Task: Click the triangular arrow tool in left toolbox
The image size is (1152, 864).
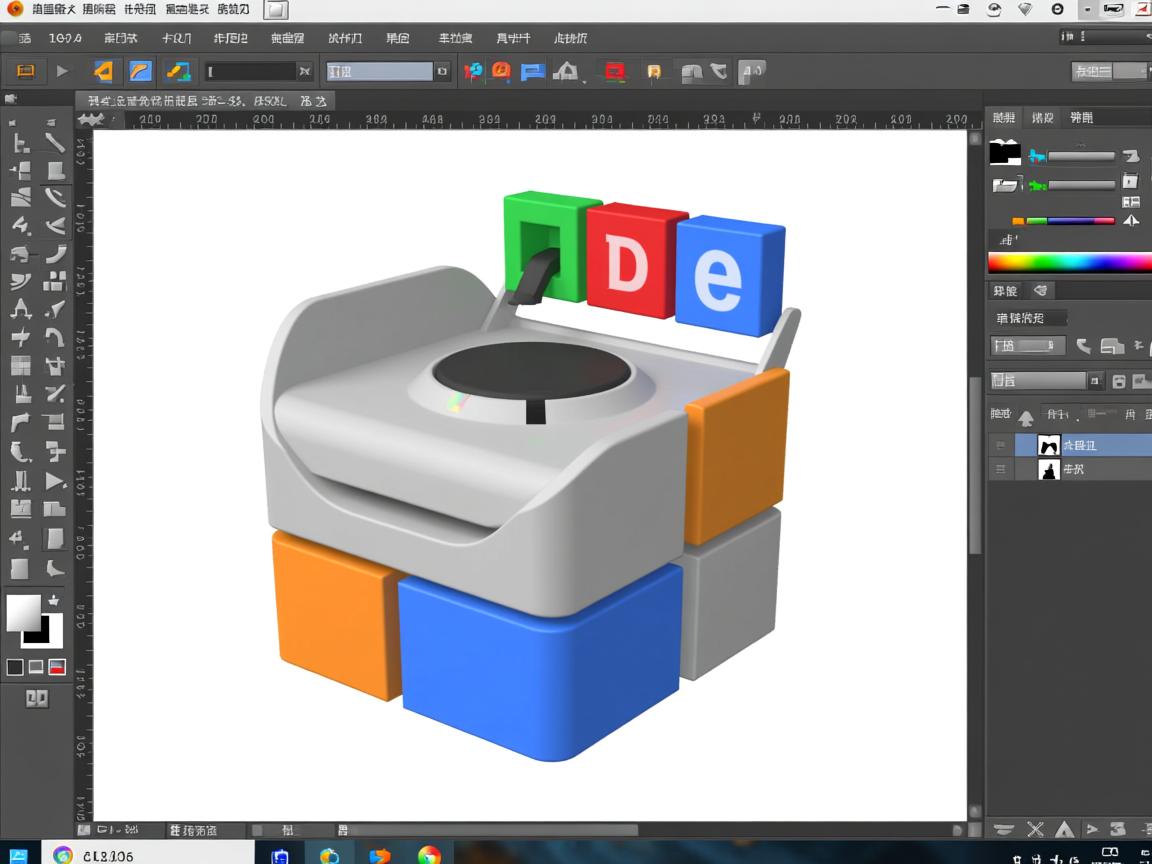Action: [x=55, y=482]
